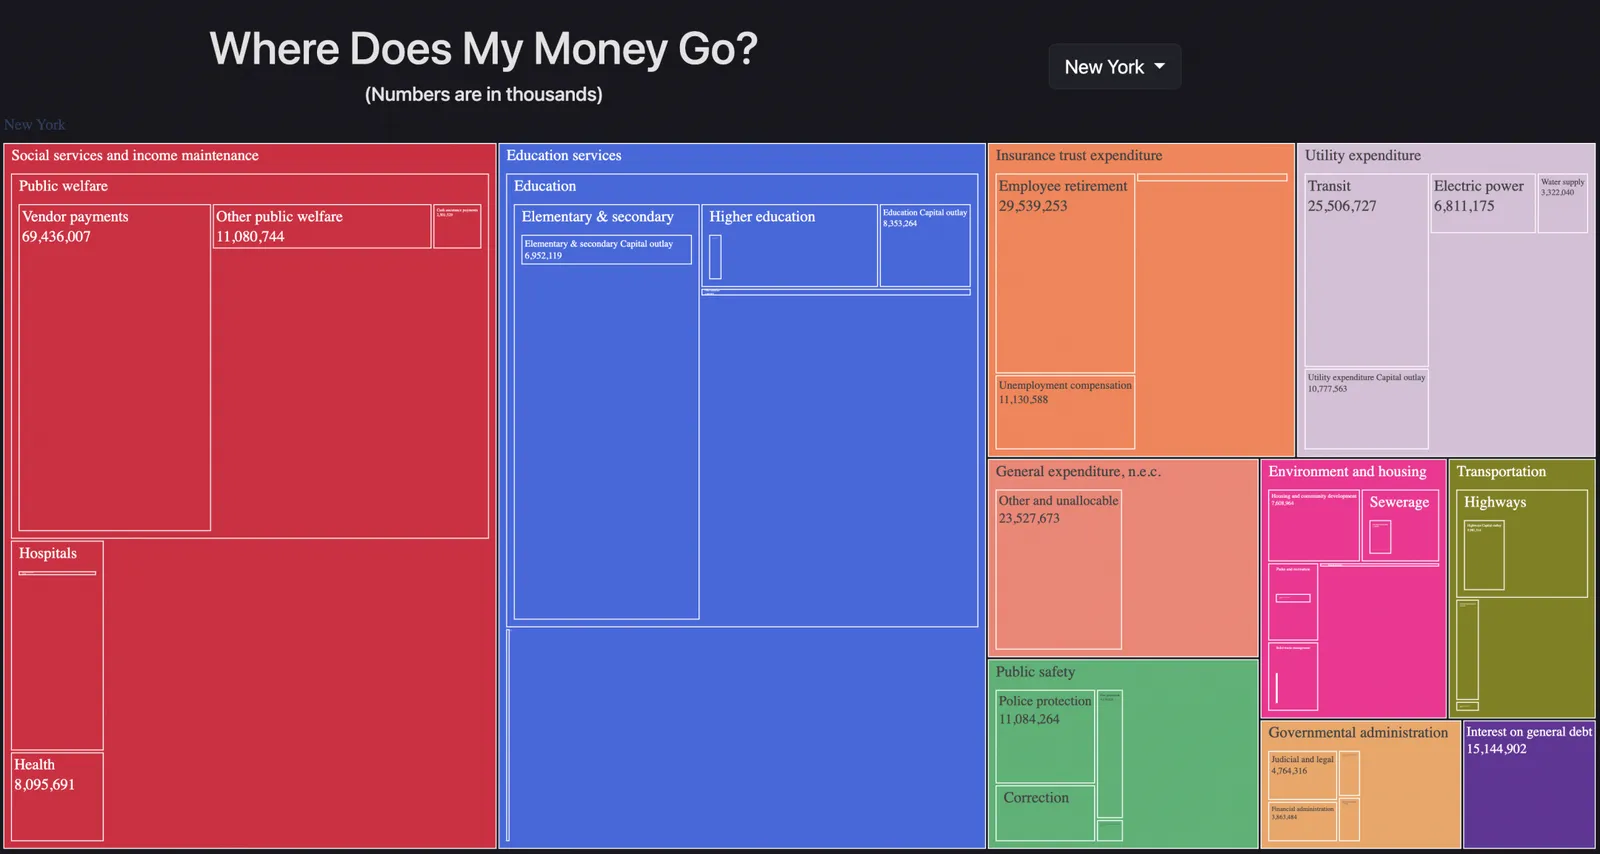Select the Water supply tile
This screenshot has height=854, width=1600.
(1562, 204)
